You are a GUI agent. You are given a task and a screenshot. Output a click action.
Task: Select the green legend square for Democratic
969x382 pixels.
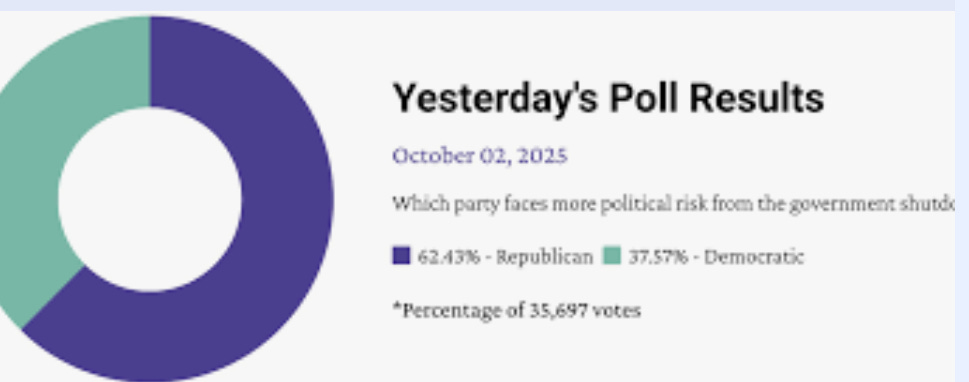tap(612, 255)
